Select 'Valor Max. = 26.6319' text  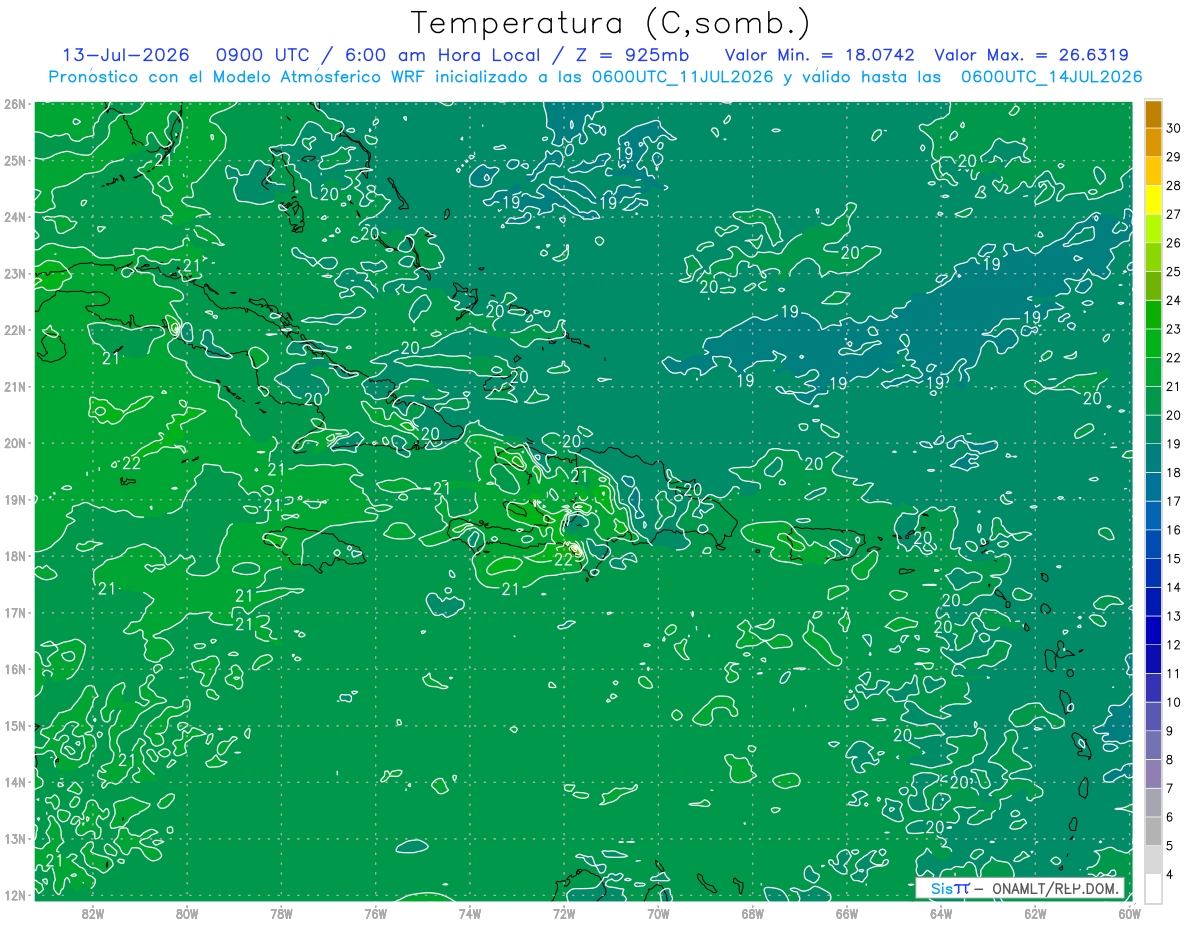coord(1031,55)
